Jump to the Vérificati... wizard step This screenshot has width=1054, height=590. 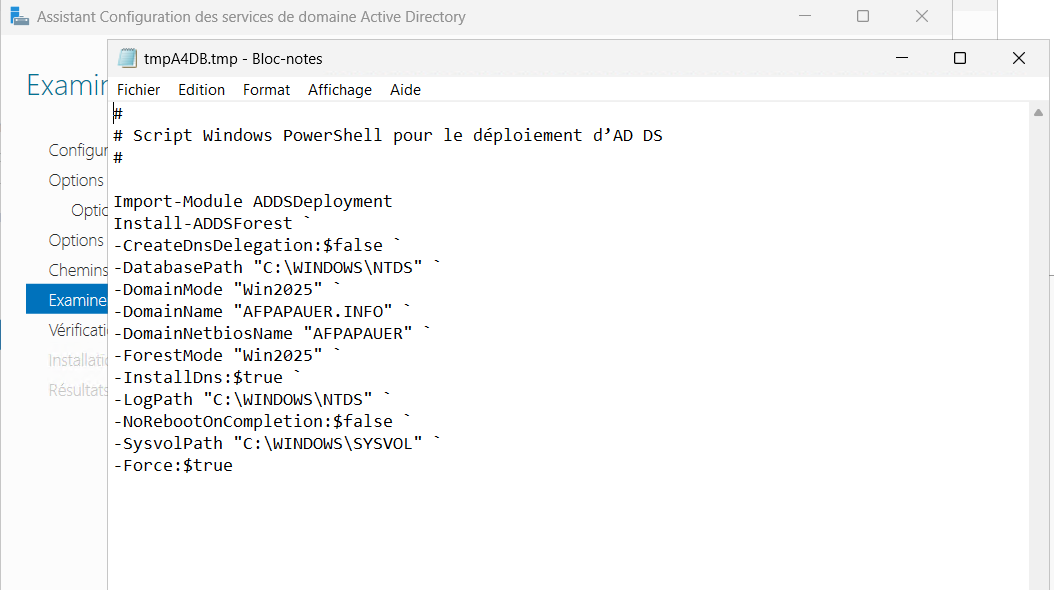(x=78, y=330)
